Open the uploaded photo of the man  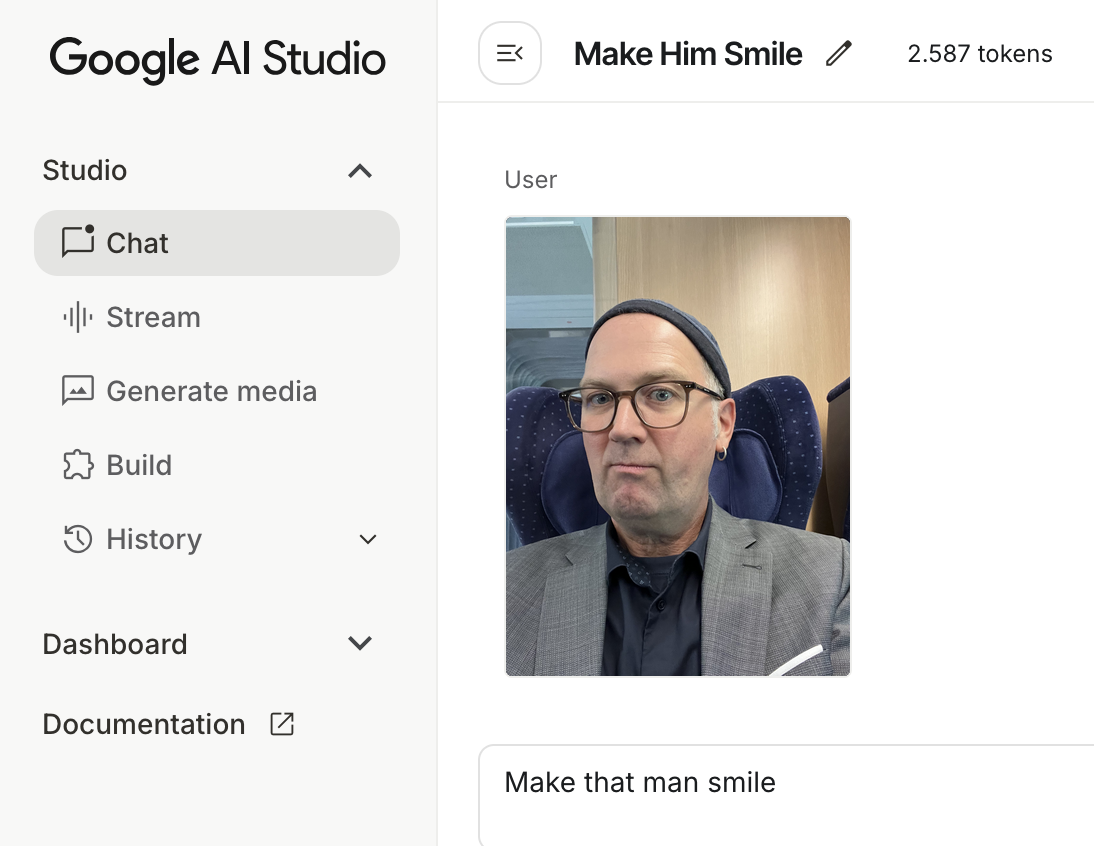click(678, 446)
